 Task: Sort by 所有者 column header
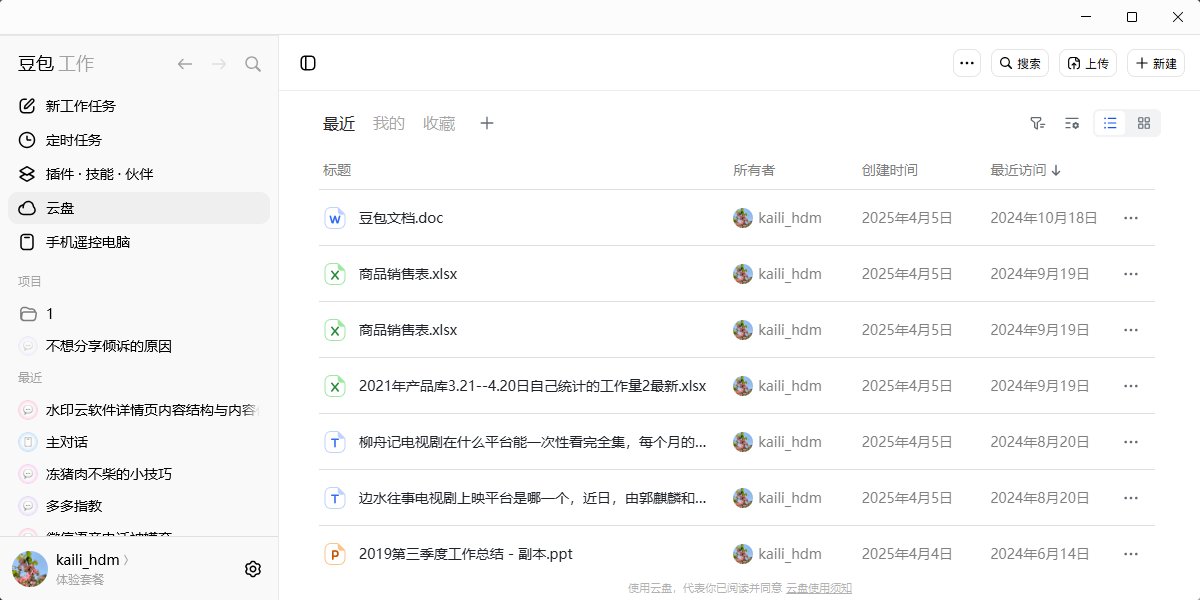(x=754, y=170)
